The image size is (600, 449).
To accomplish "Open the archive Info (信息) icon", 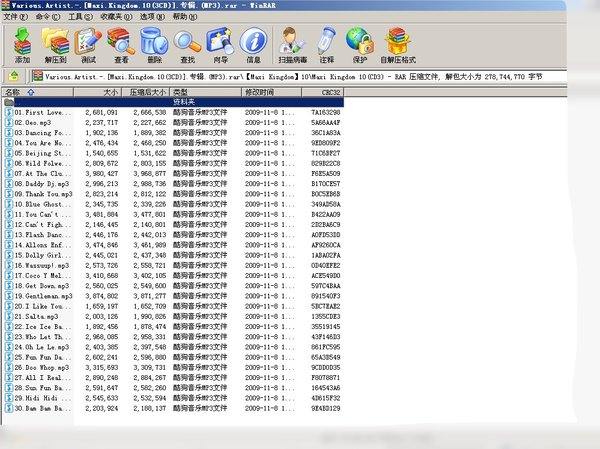I will pos(253,45).
